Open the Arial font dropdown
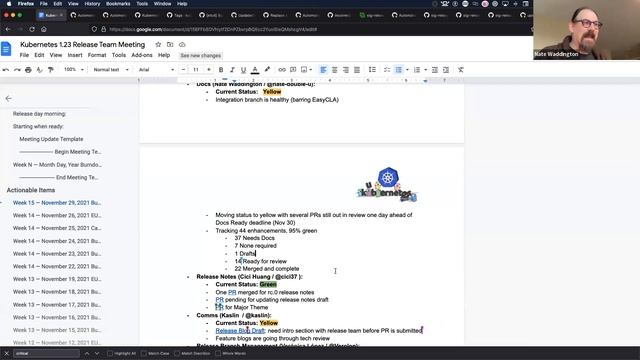The width and height of the screenshot is (640, 360). 156,70
